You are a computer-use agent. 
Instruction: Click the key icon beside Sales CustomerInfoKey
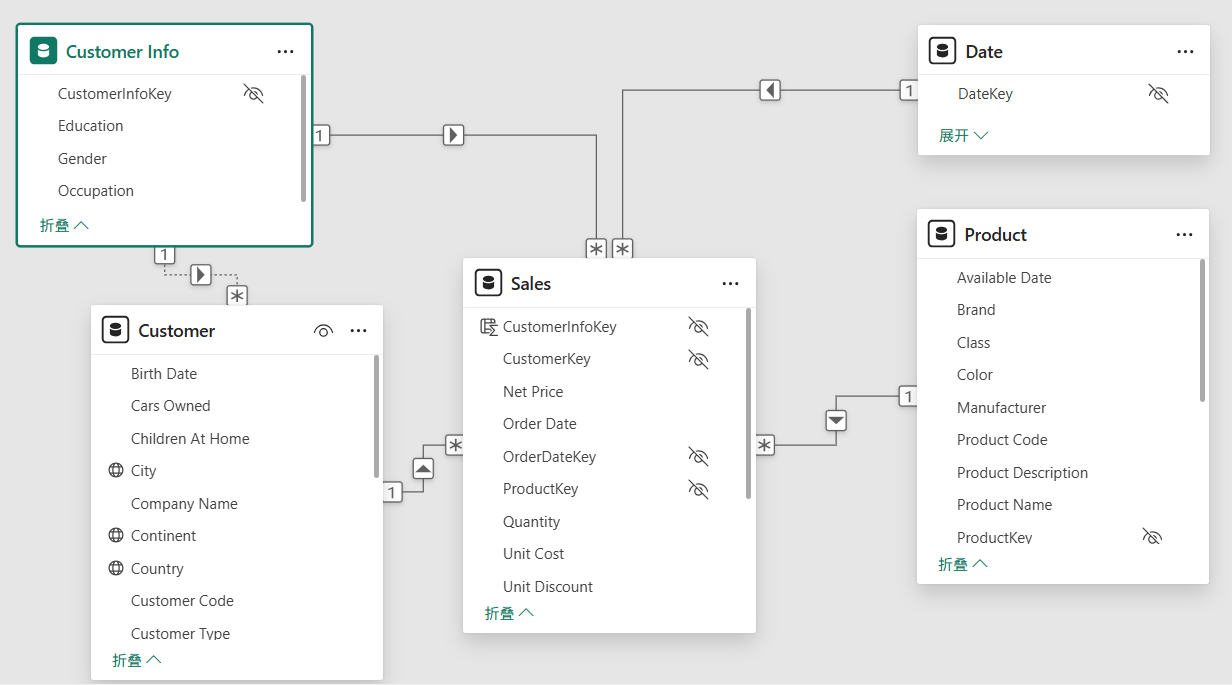pos(488,326)
